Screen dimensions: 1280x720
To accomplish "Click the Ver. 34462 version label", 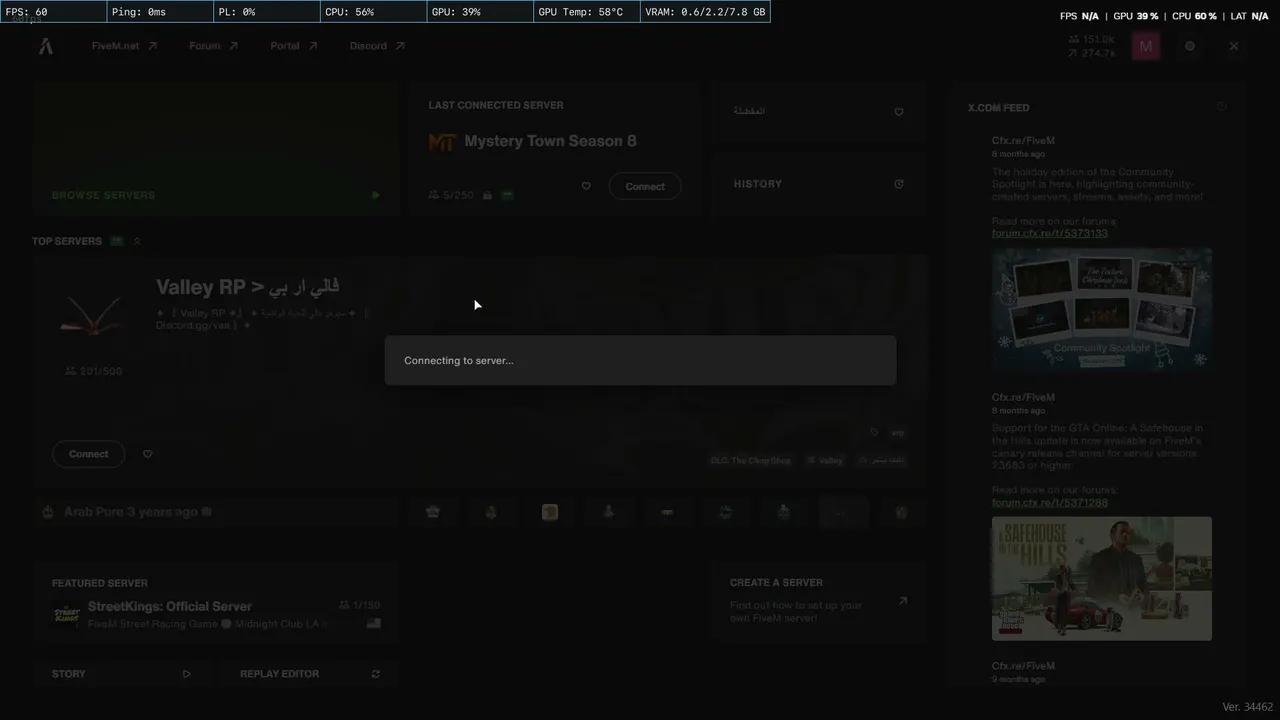I will pos(1247,707).
